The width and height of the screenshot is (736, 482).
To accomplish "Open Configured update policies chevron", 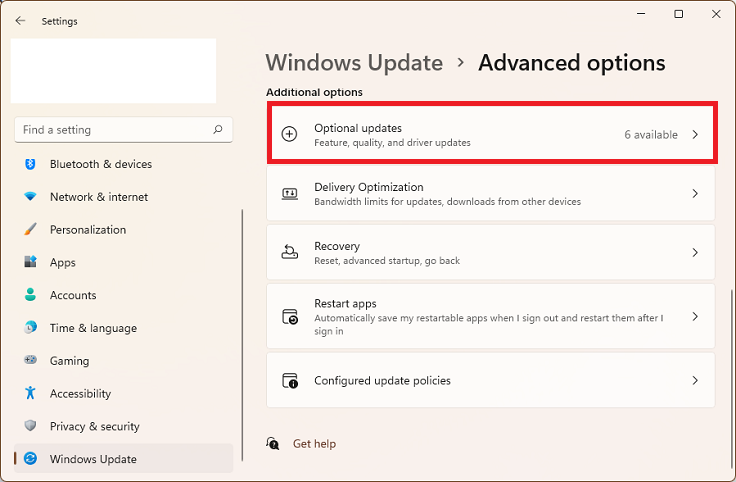I will pos(695,380).
